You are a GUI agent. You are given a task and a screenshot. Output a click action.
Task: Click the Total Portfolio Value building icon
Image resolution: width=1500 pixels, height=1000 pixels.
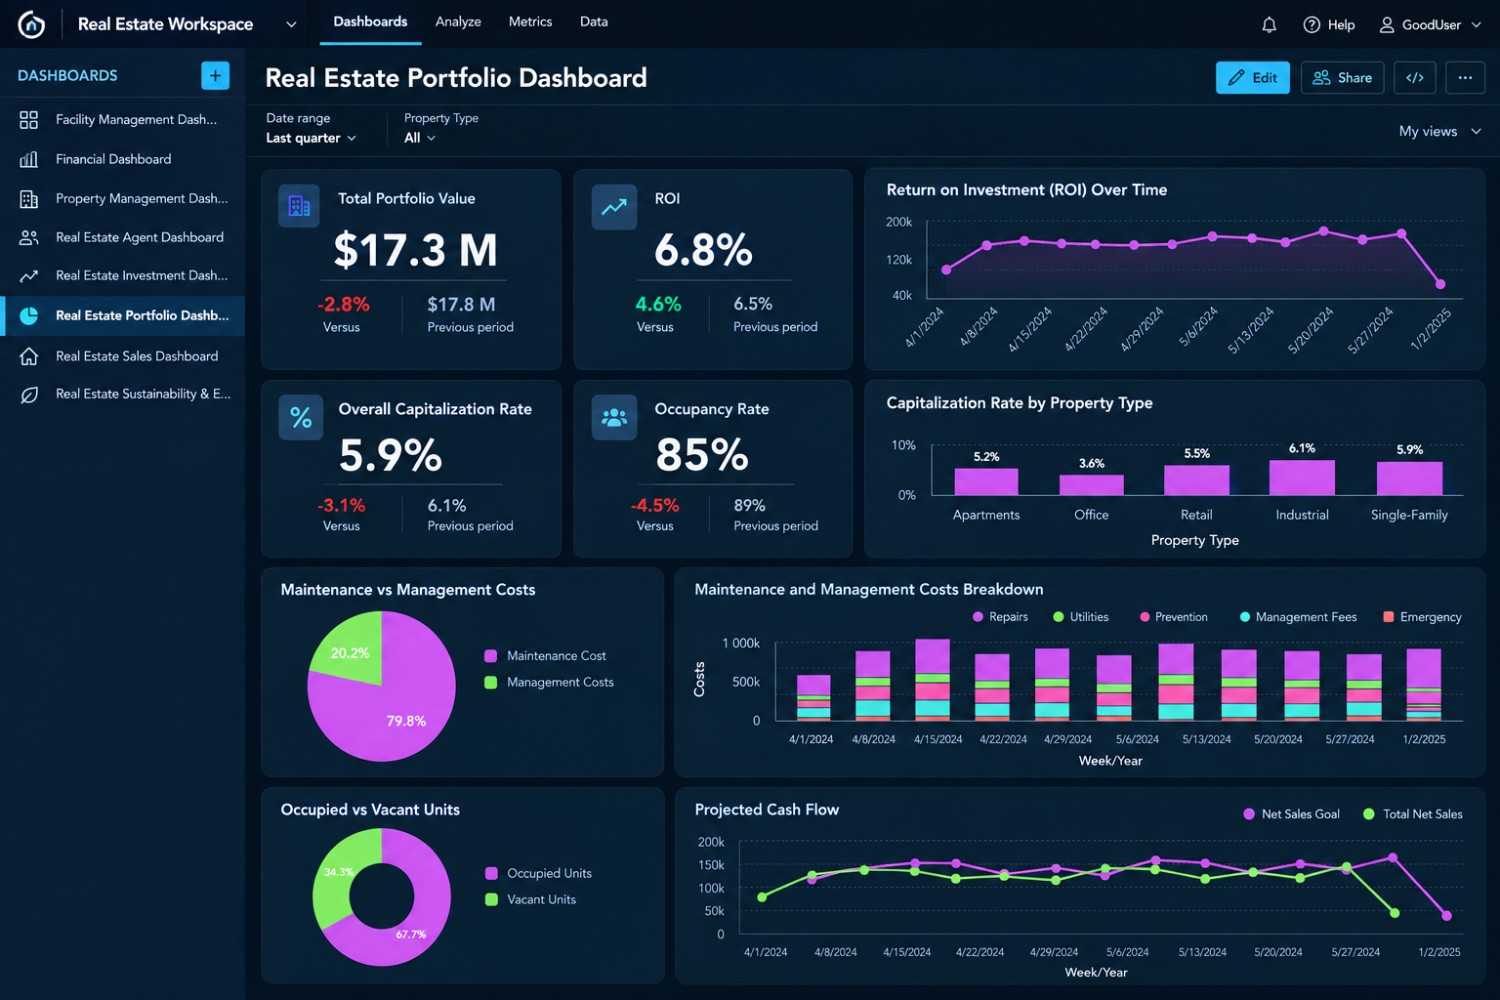299,207
